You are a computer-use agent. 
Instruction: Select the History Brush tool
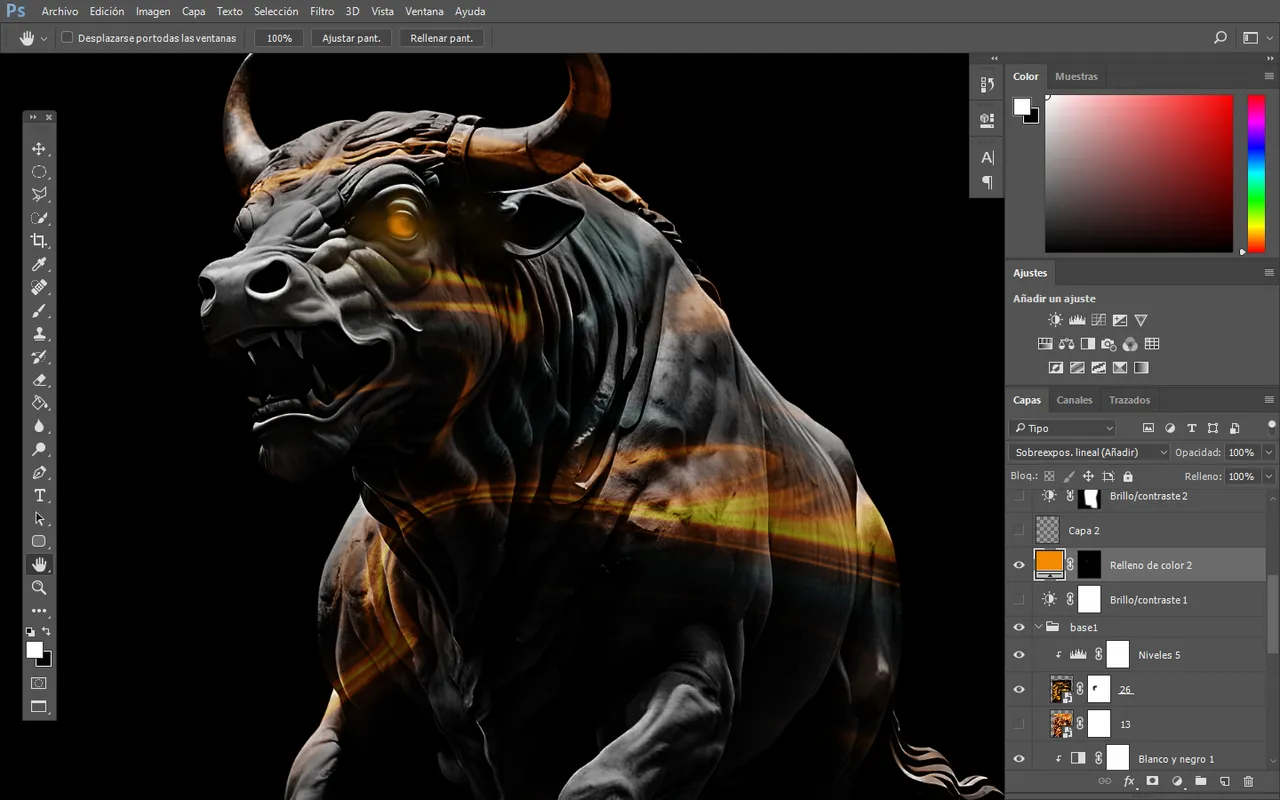click(x=39, y=357)
